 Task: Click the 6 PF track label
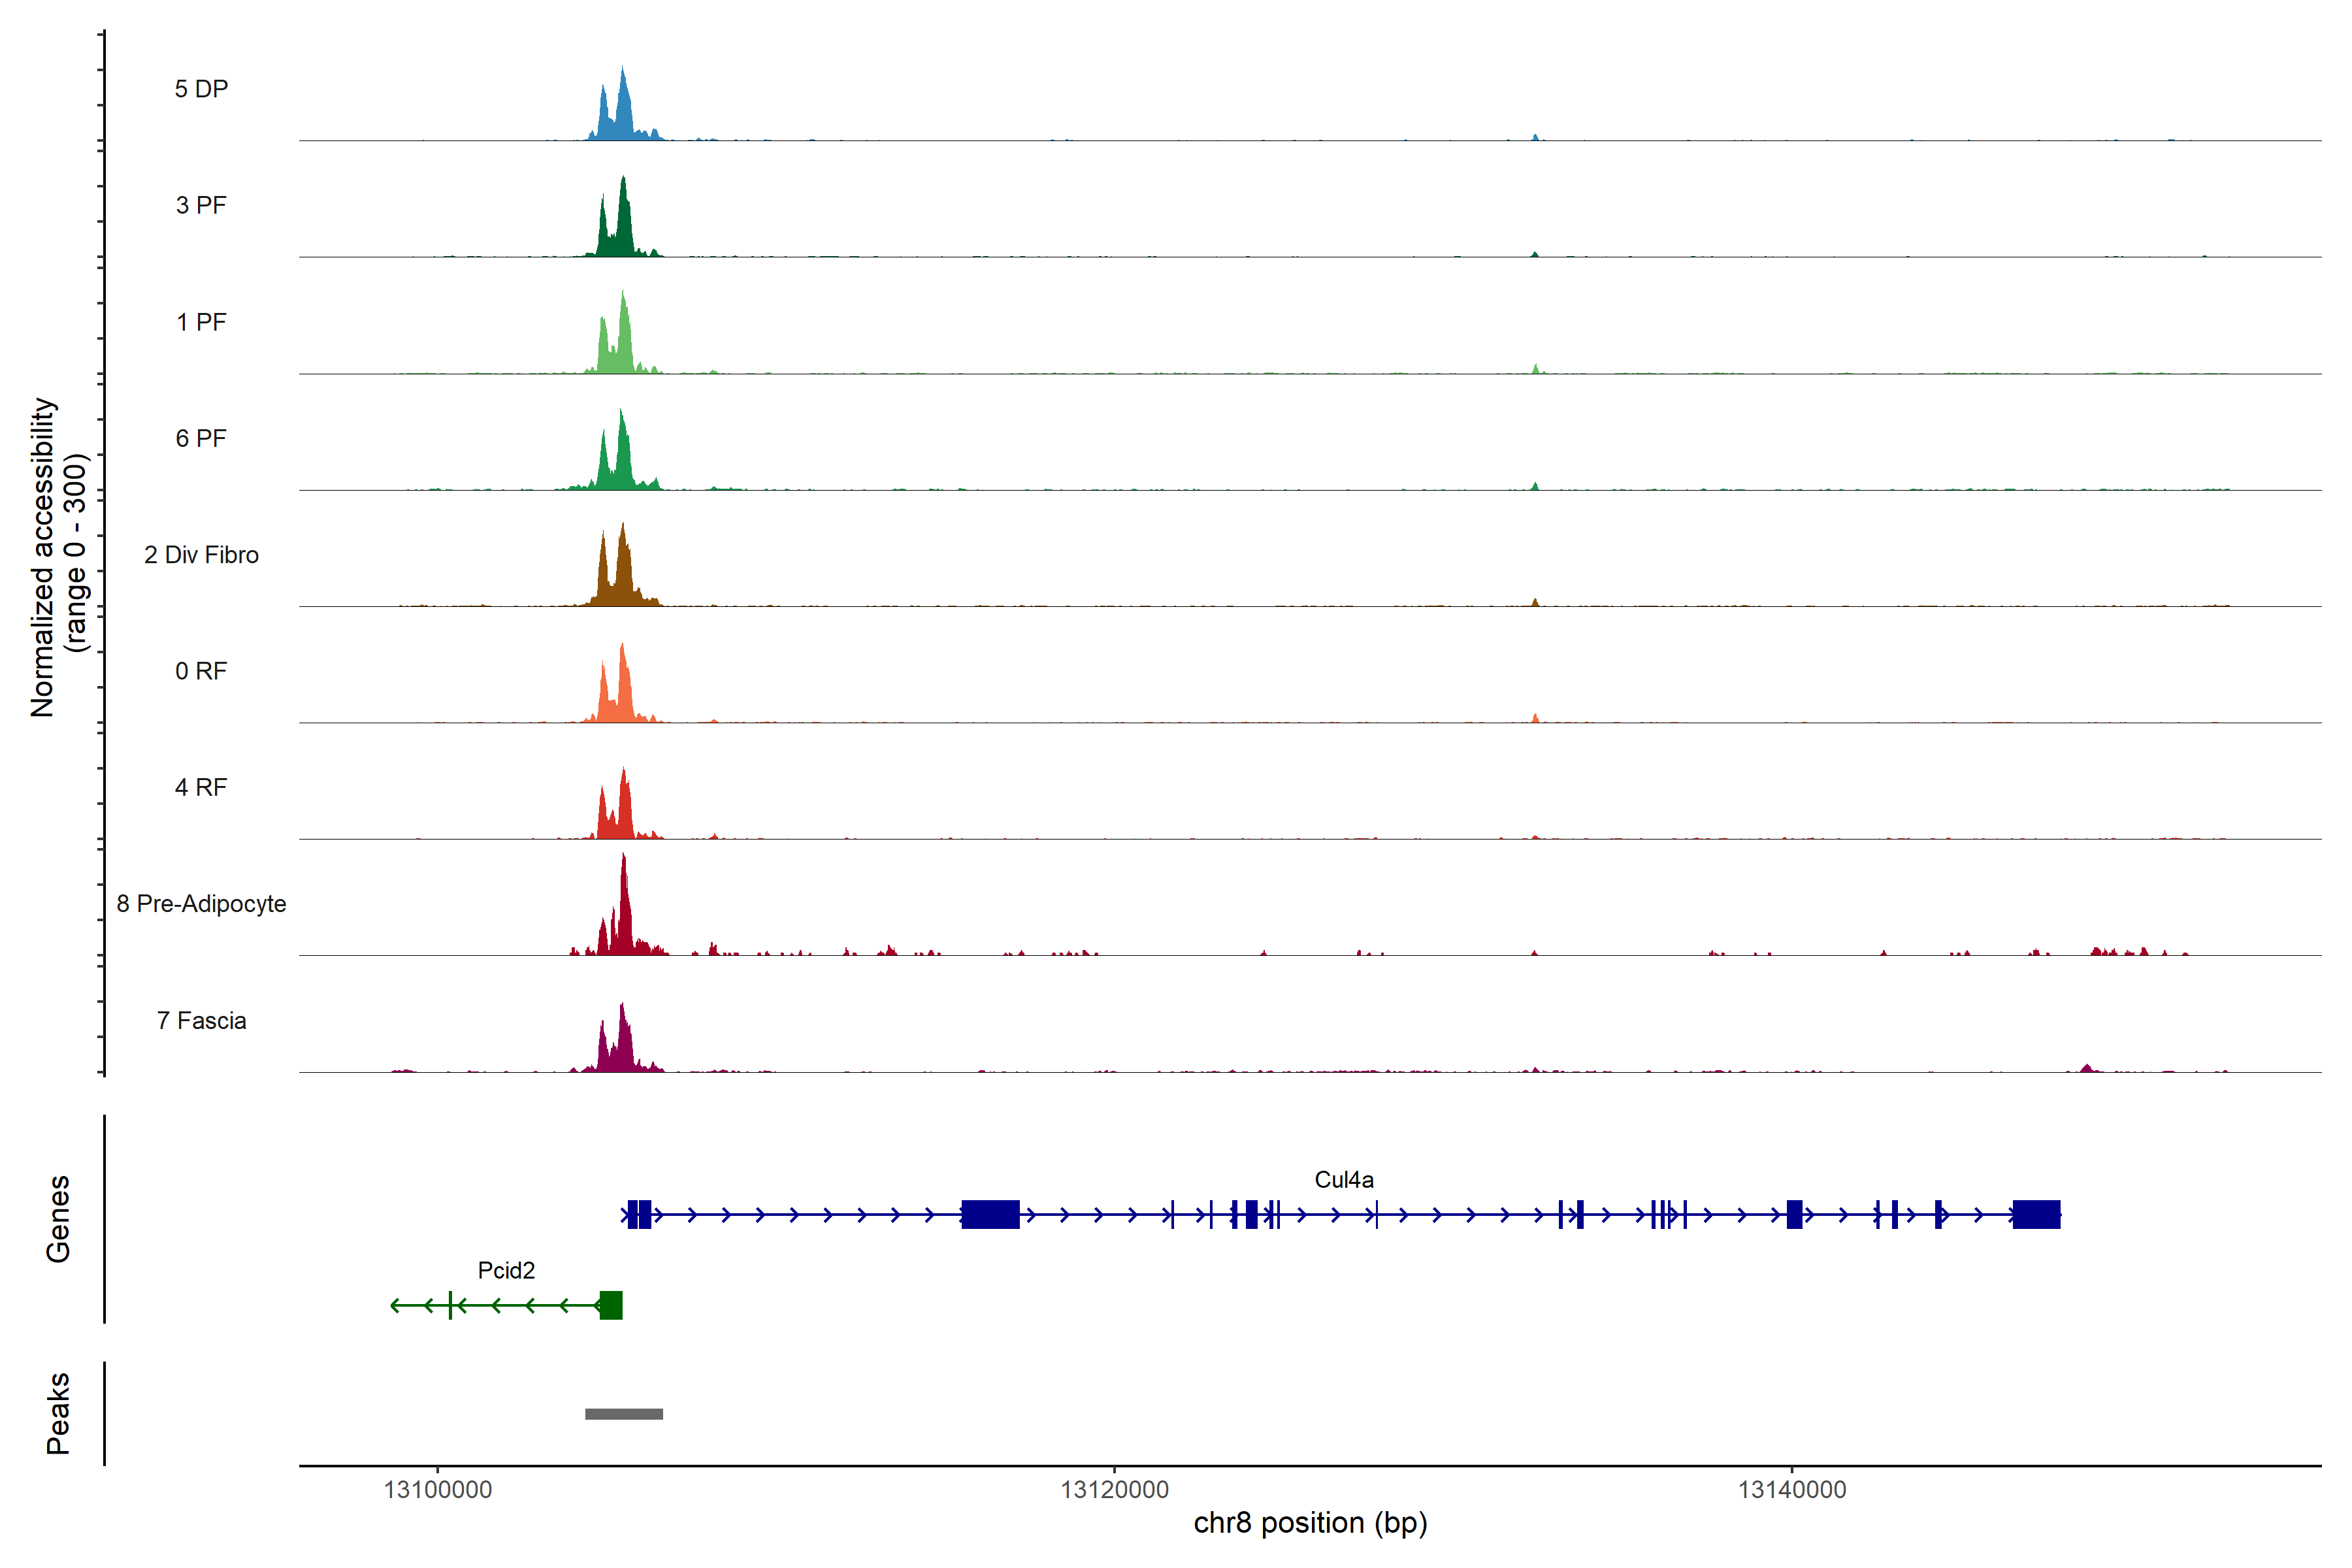pyautogui.click(x=201, y=438)
